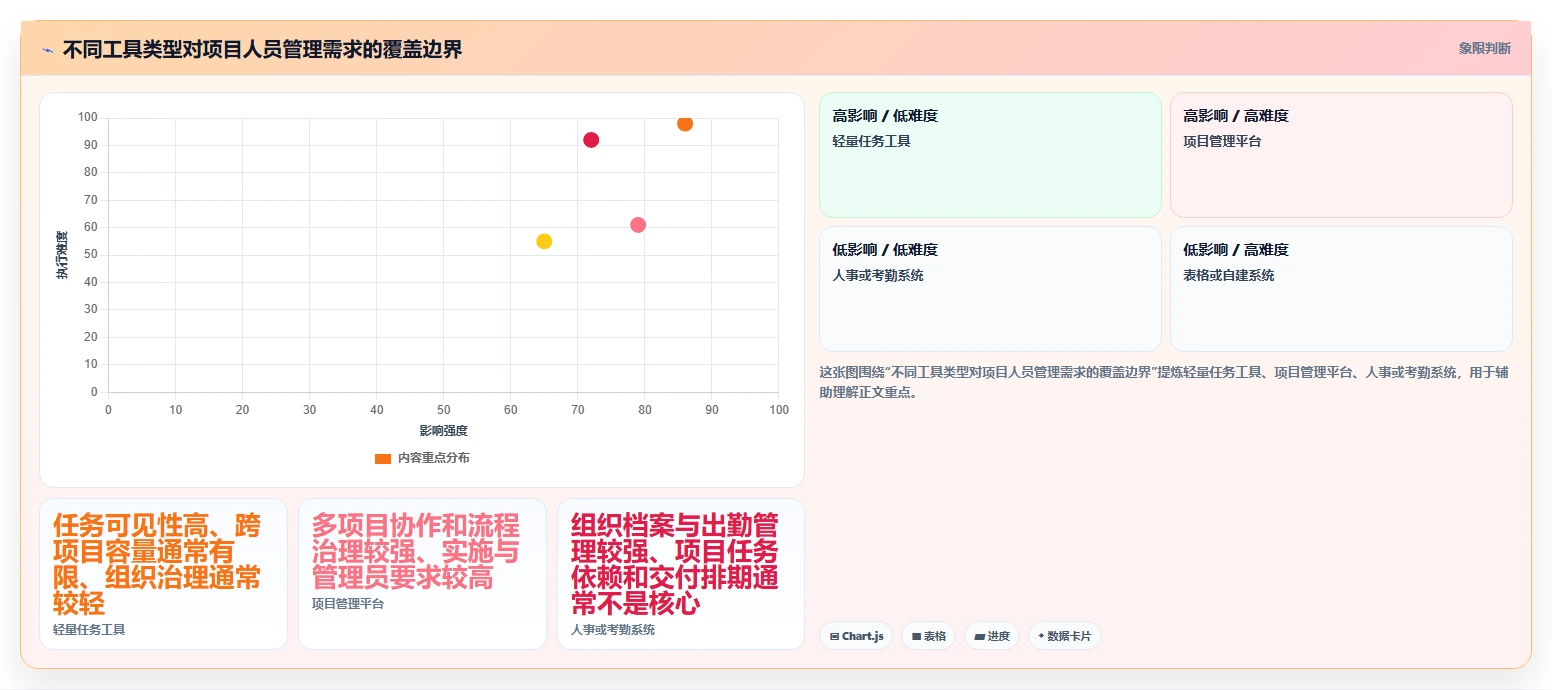Viewport: 1552px width, 690px height.
Task: Select the 高影响 / 低难度 quadrant card
Action: click(990, 155)
